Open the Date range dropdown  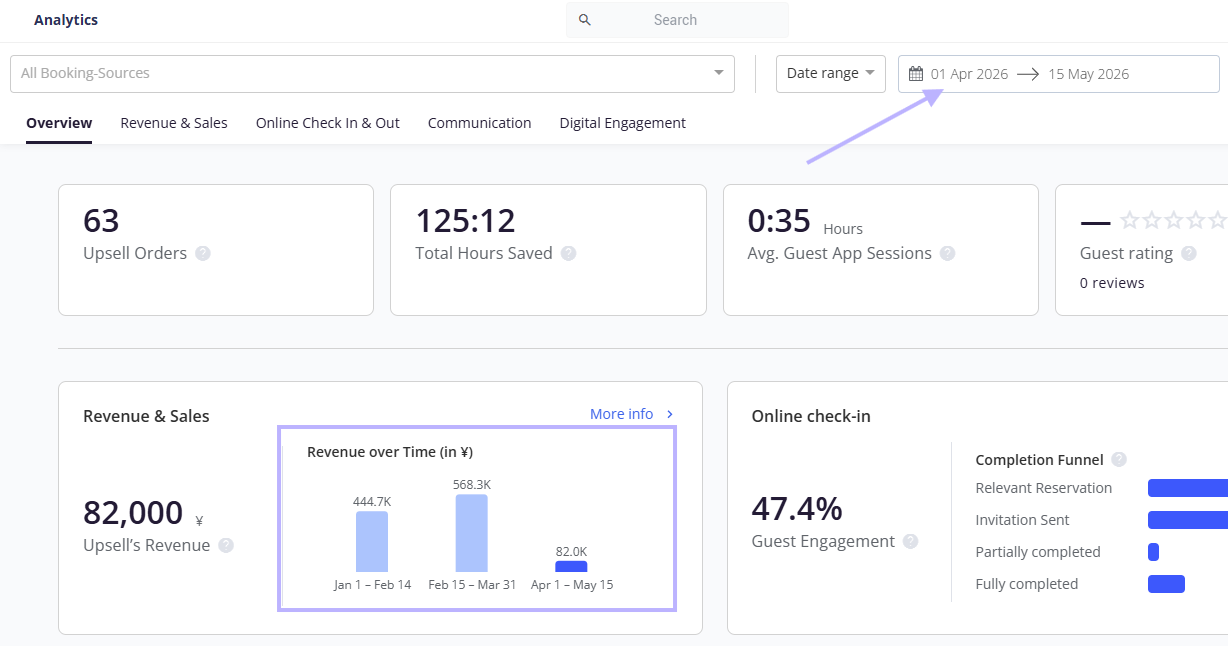pyautogui.click(x=831, y=74)
